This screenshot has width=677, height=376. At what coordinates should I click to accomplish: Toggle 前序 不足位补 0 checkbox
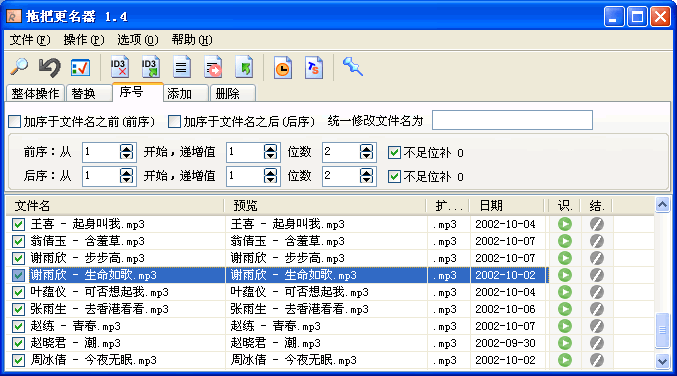[394, 152]
